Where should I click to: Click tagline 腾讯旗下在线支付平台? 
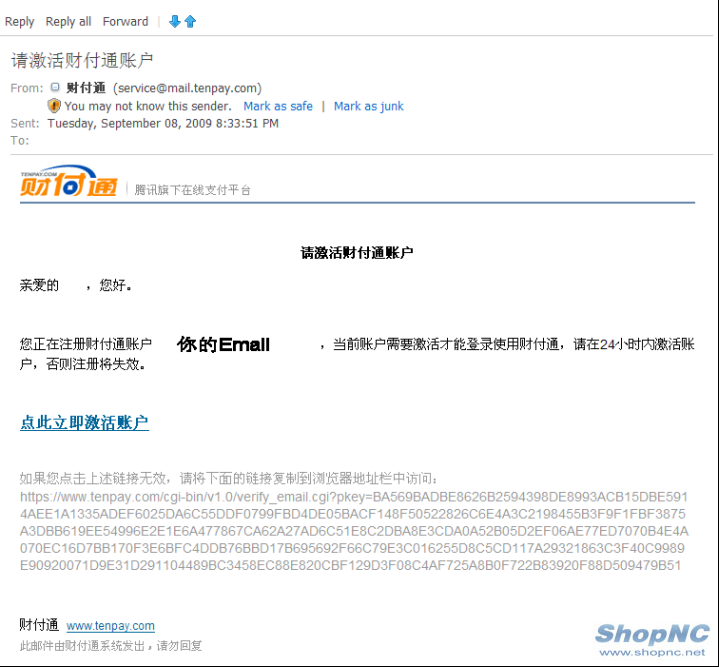tap(193, 190)
